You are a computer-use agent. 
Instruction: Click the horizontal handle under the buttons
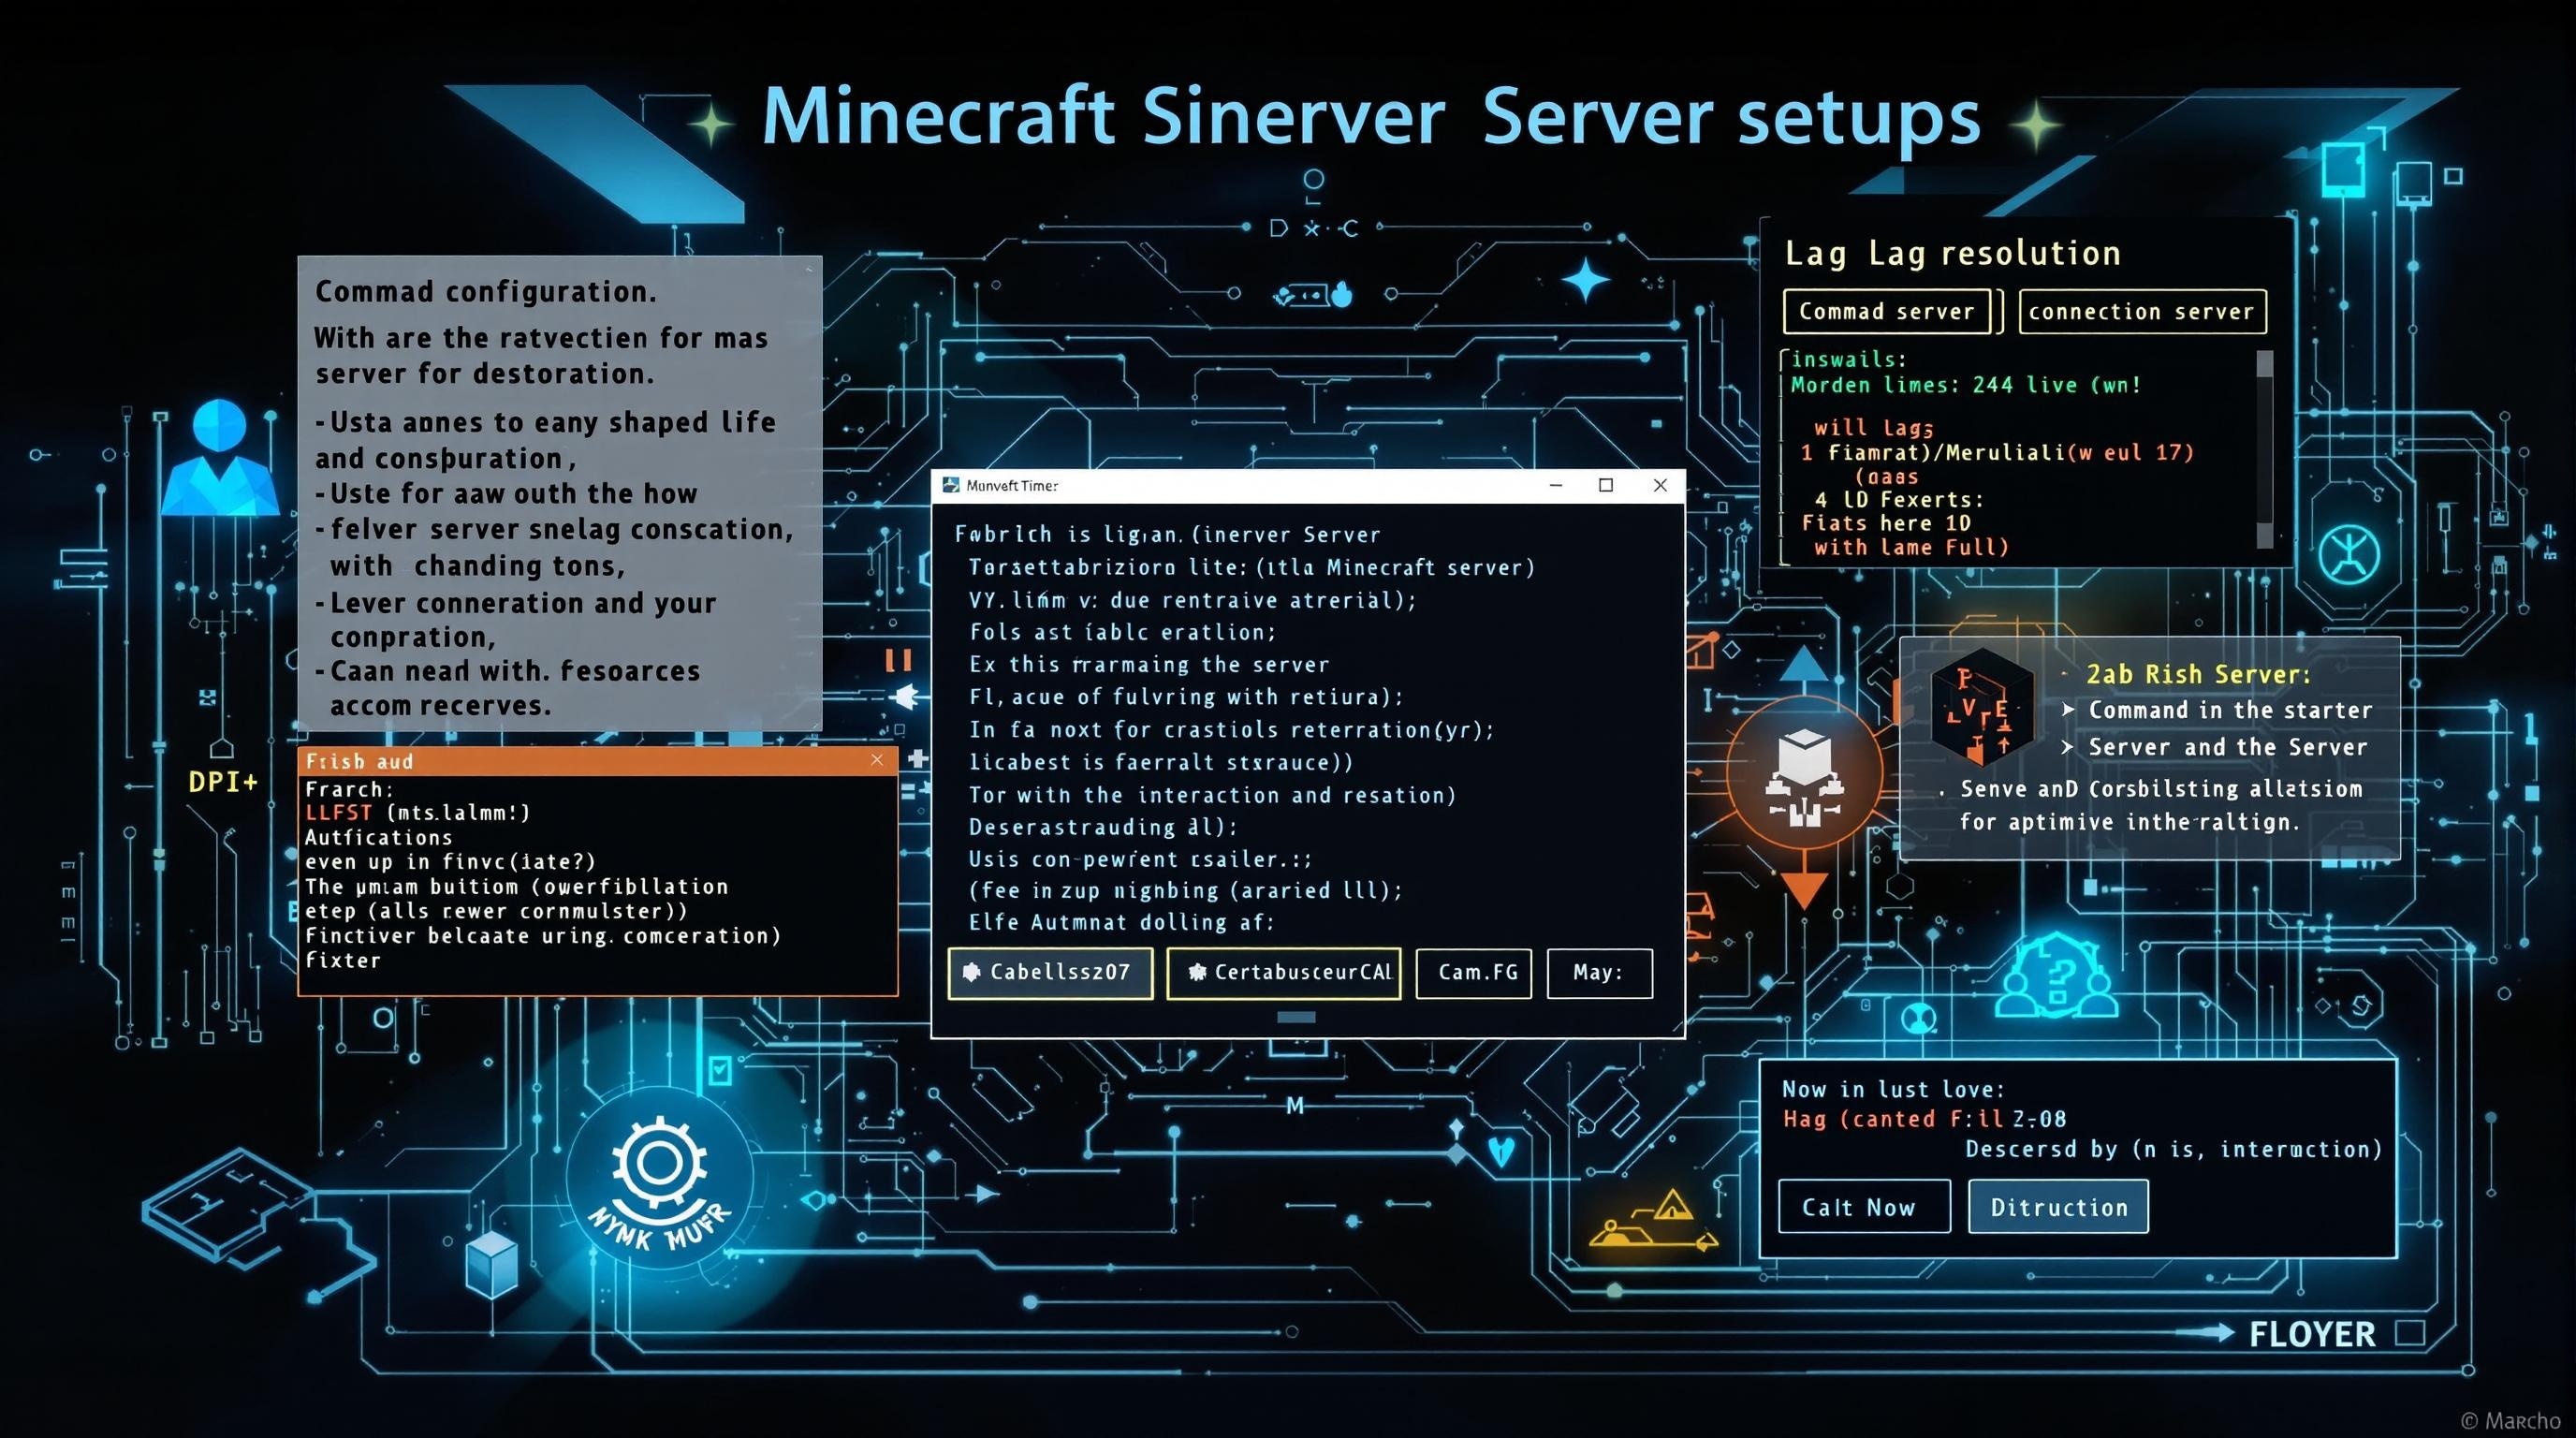1297,1017
